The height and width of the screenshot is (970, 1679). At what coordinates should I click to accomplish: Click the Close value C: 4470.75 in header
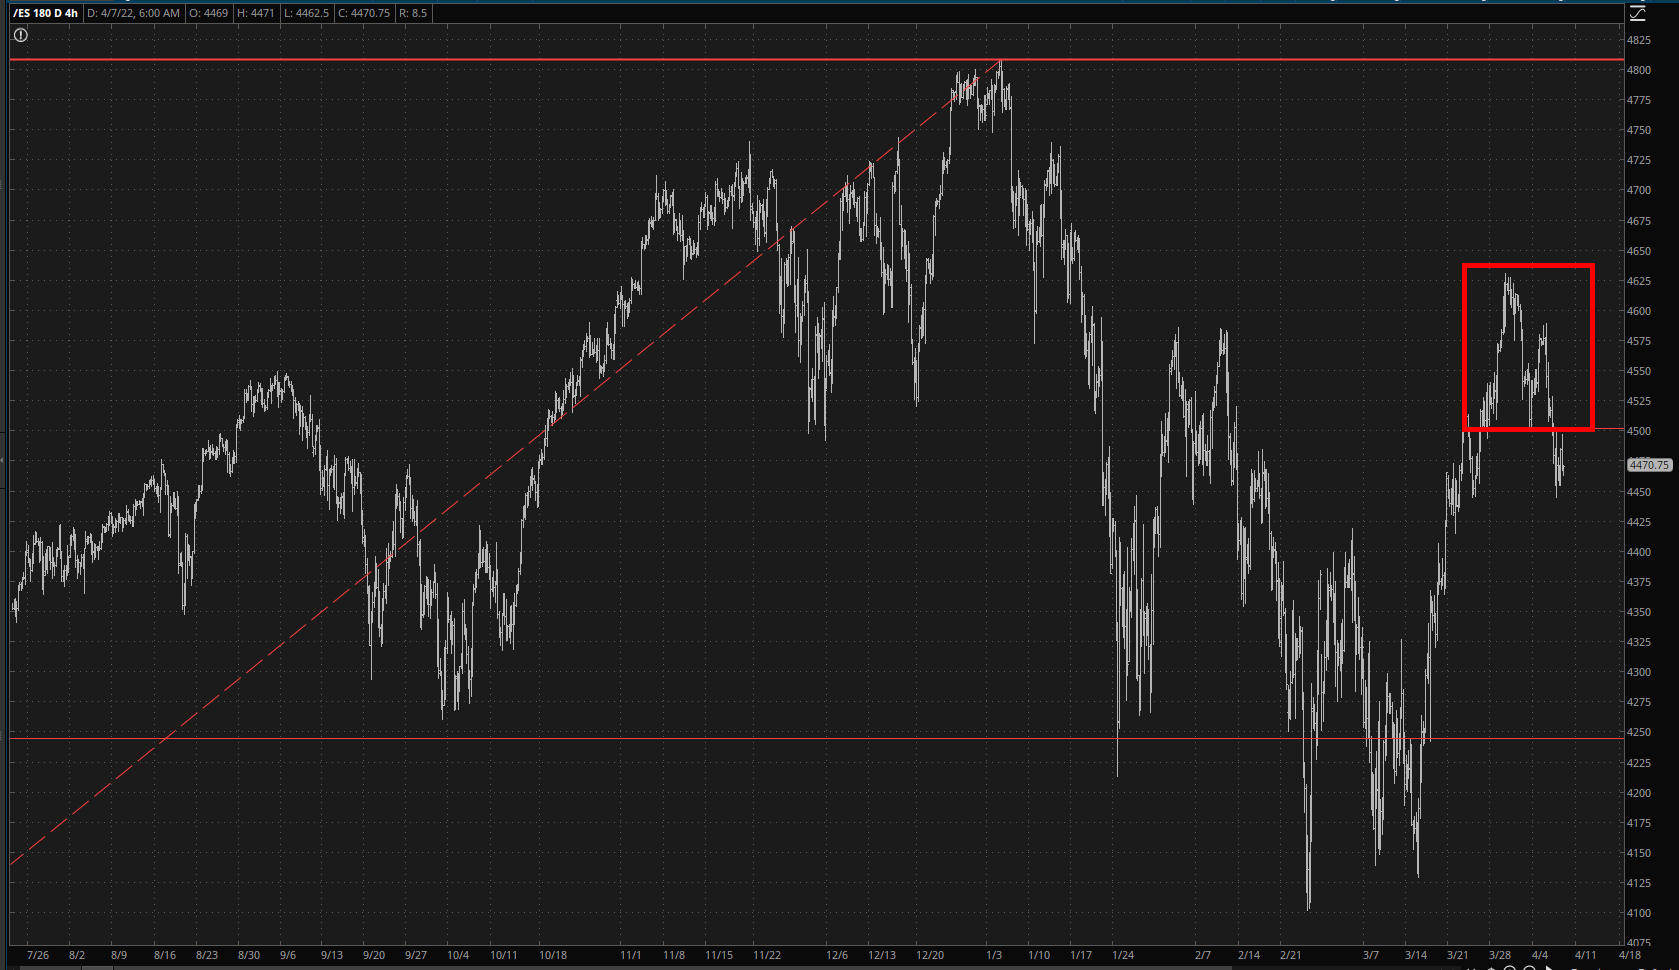pos(364,13)
